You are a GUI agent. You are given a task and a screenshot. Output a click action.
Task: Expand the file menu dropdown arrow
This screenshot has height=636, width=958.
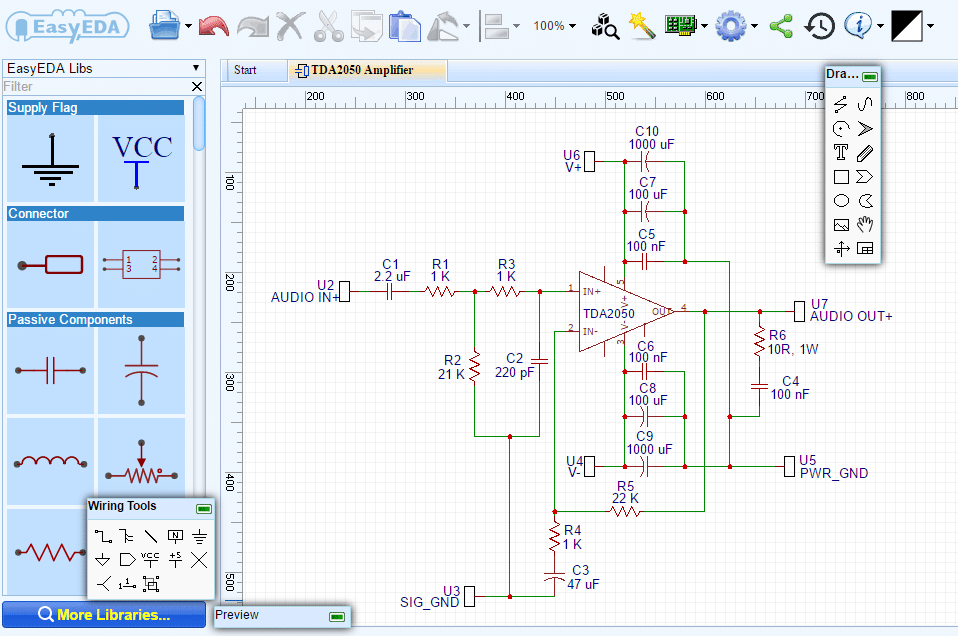pyautogui.click(x=188, y=26)
